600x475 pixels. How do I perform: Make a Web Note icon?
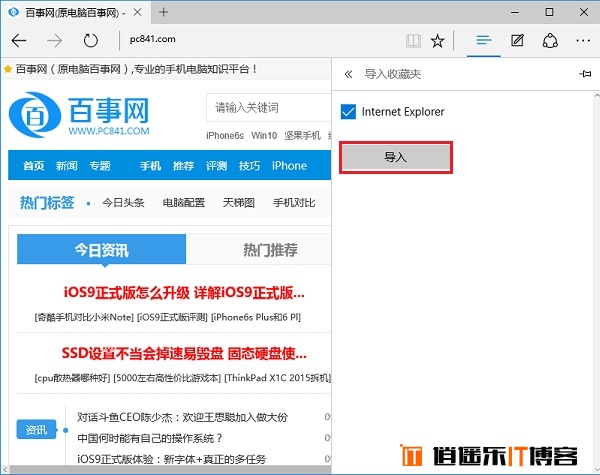(517, 40)
